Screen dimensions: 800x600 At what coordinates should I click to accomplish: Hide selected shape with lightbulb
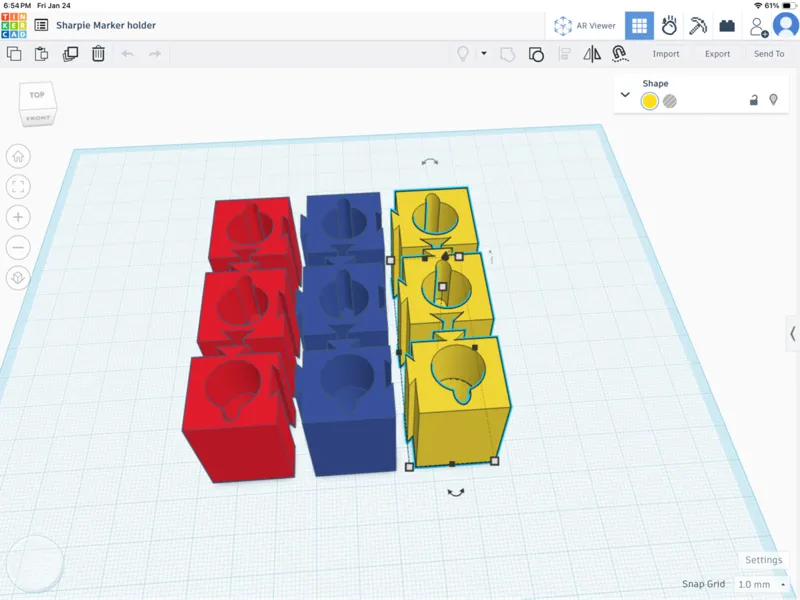coord(773,99)
